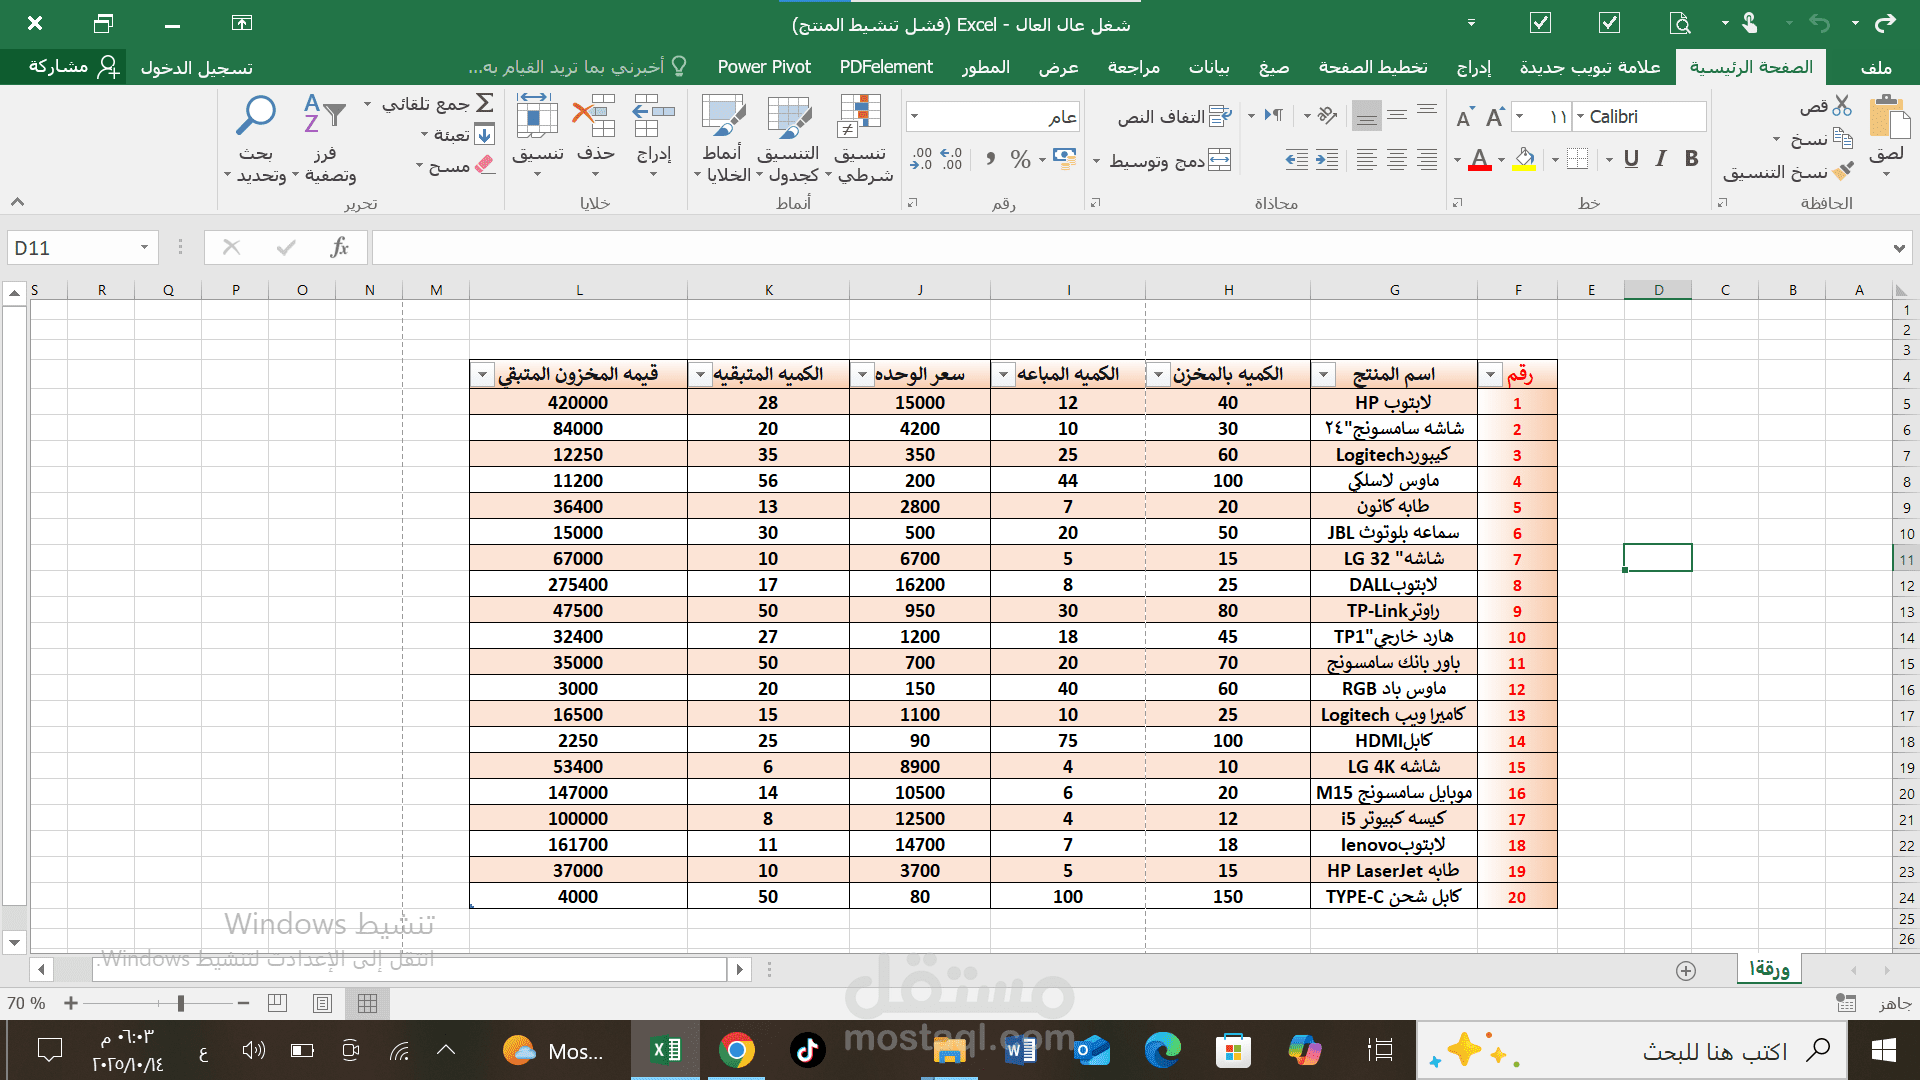Expand the number format (عام) dropdown
The height and width of the screenshot is (1080, 1920).
913,117
